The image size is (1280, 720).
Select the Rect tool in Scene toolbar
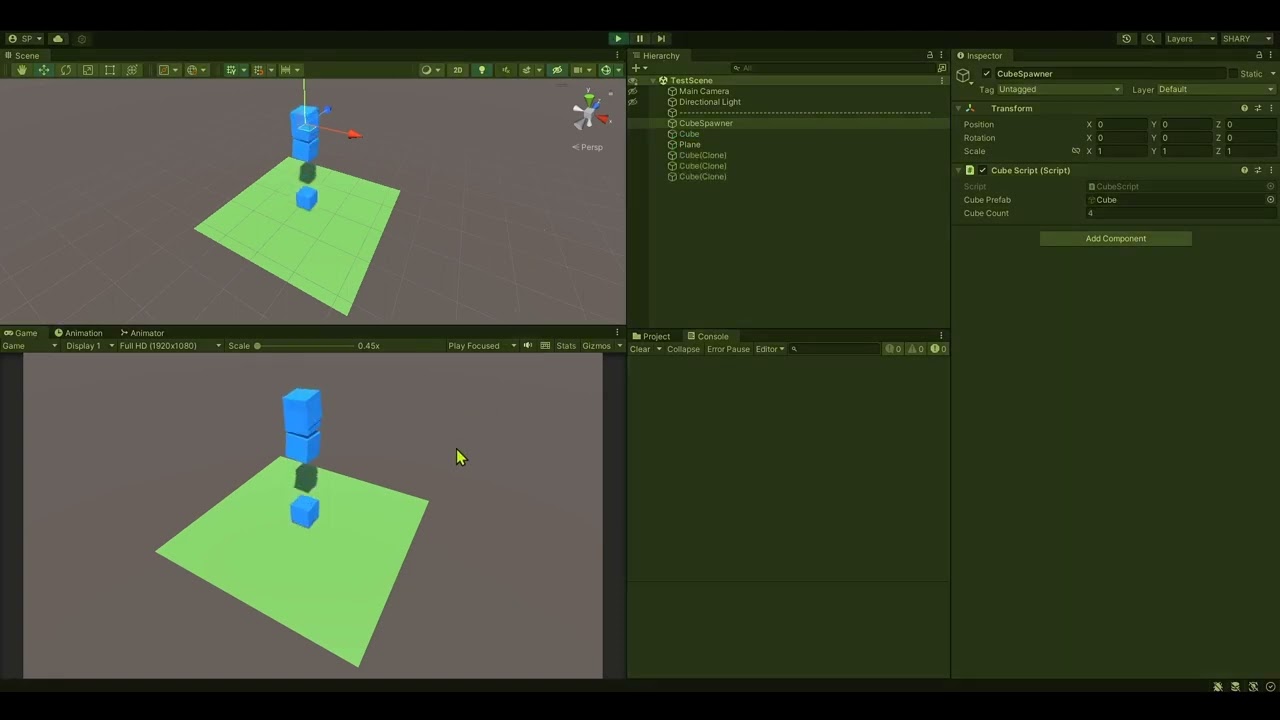(110, 70)
